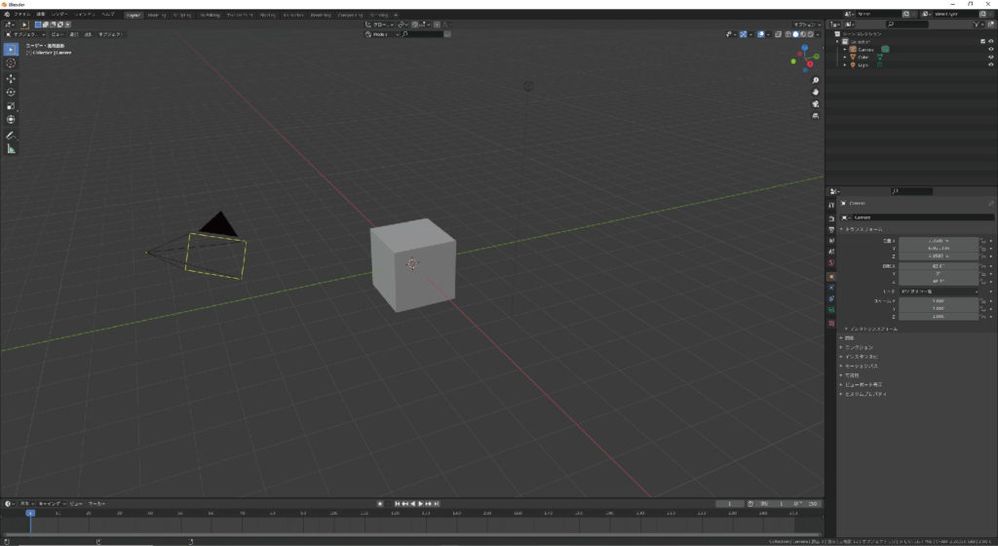
Task: Toggle viewport overlays button
Action: (761, 34)
